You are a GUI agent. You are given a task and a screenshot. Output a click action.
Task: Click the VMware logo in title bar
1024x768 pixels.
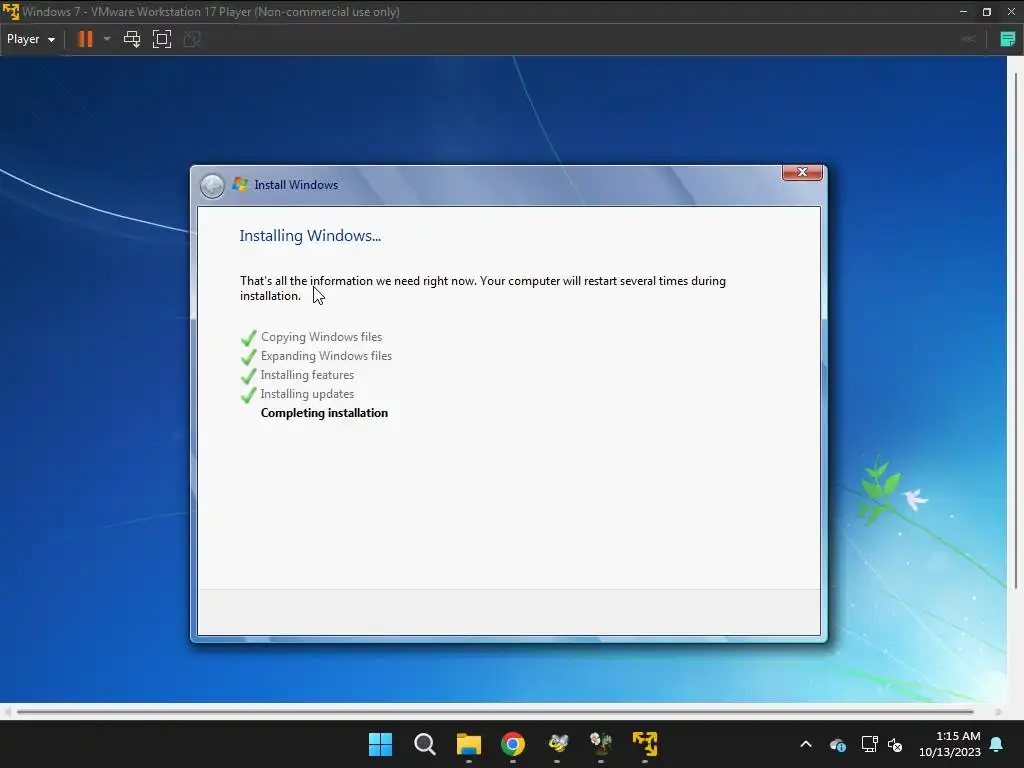pyautogui.click(x=11, y=12)
